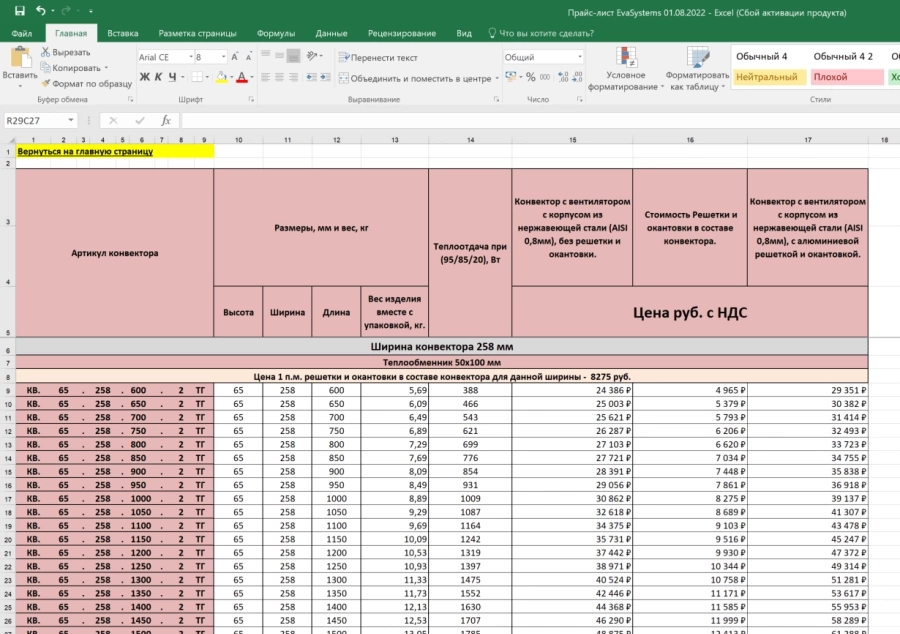Screen dimensions: 900x634
Task: Expand the Name Box dropdown arrow
Action: [x=71, y=120]
